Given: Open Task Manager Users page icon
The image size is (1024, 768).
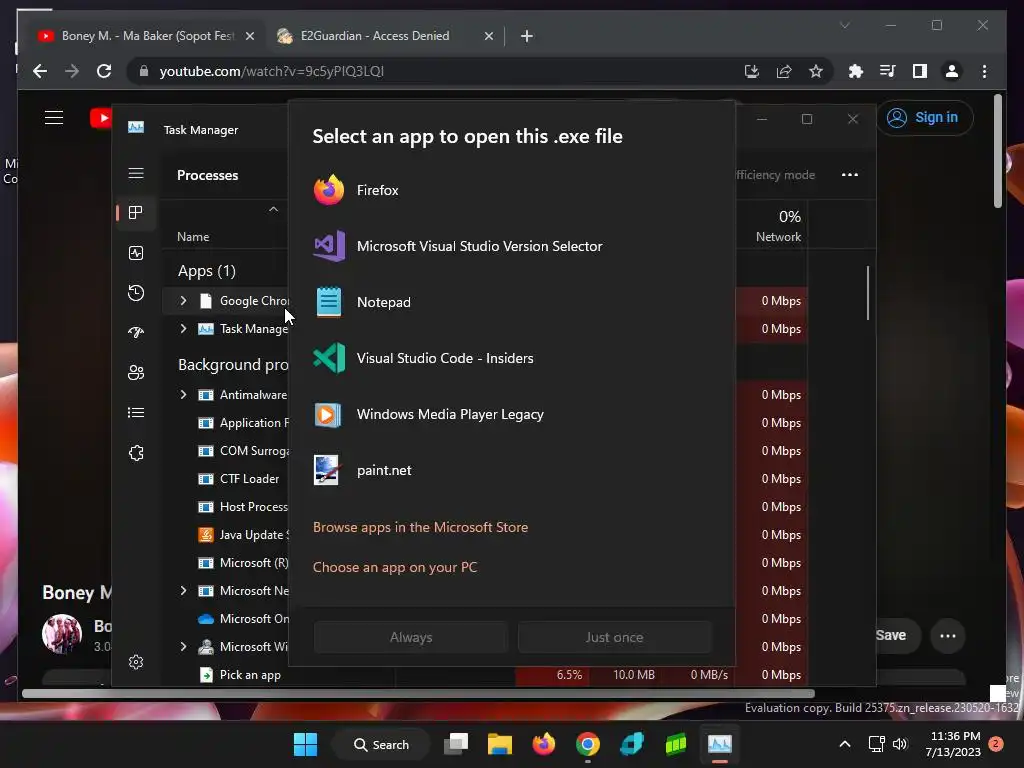Looking at the screenshot, I should 136,372.
